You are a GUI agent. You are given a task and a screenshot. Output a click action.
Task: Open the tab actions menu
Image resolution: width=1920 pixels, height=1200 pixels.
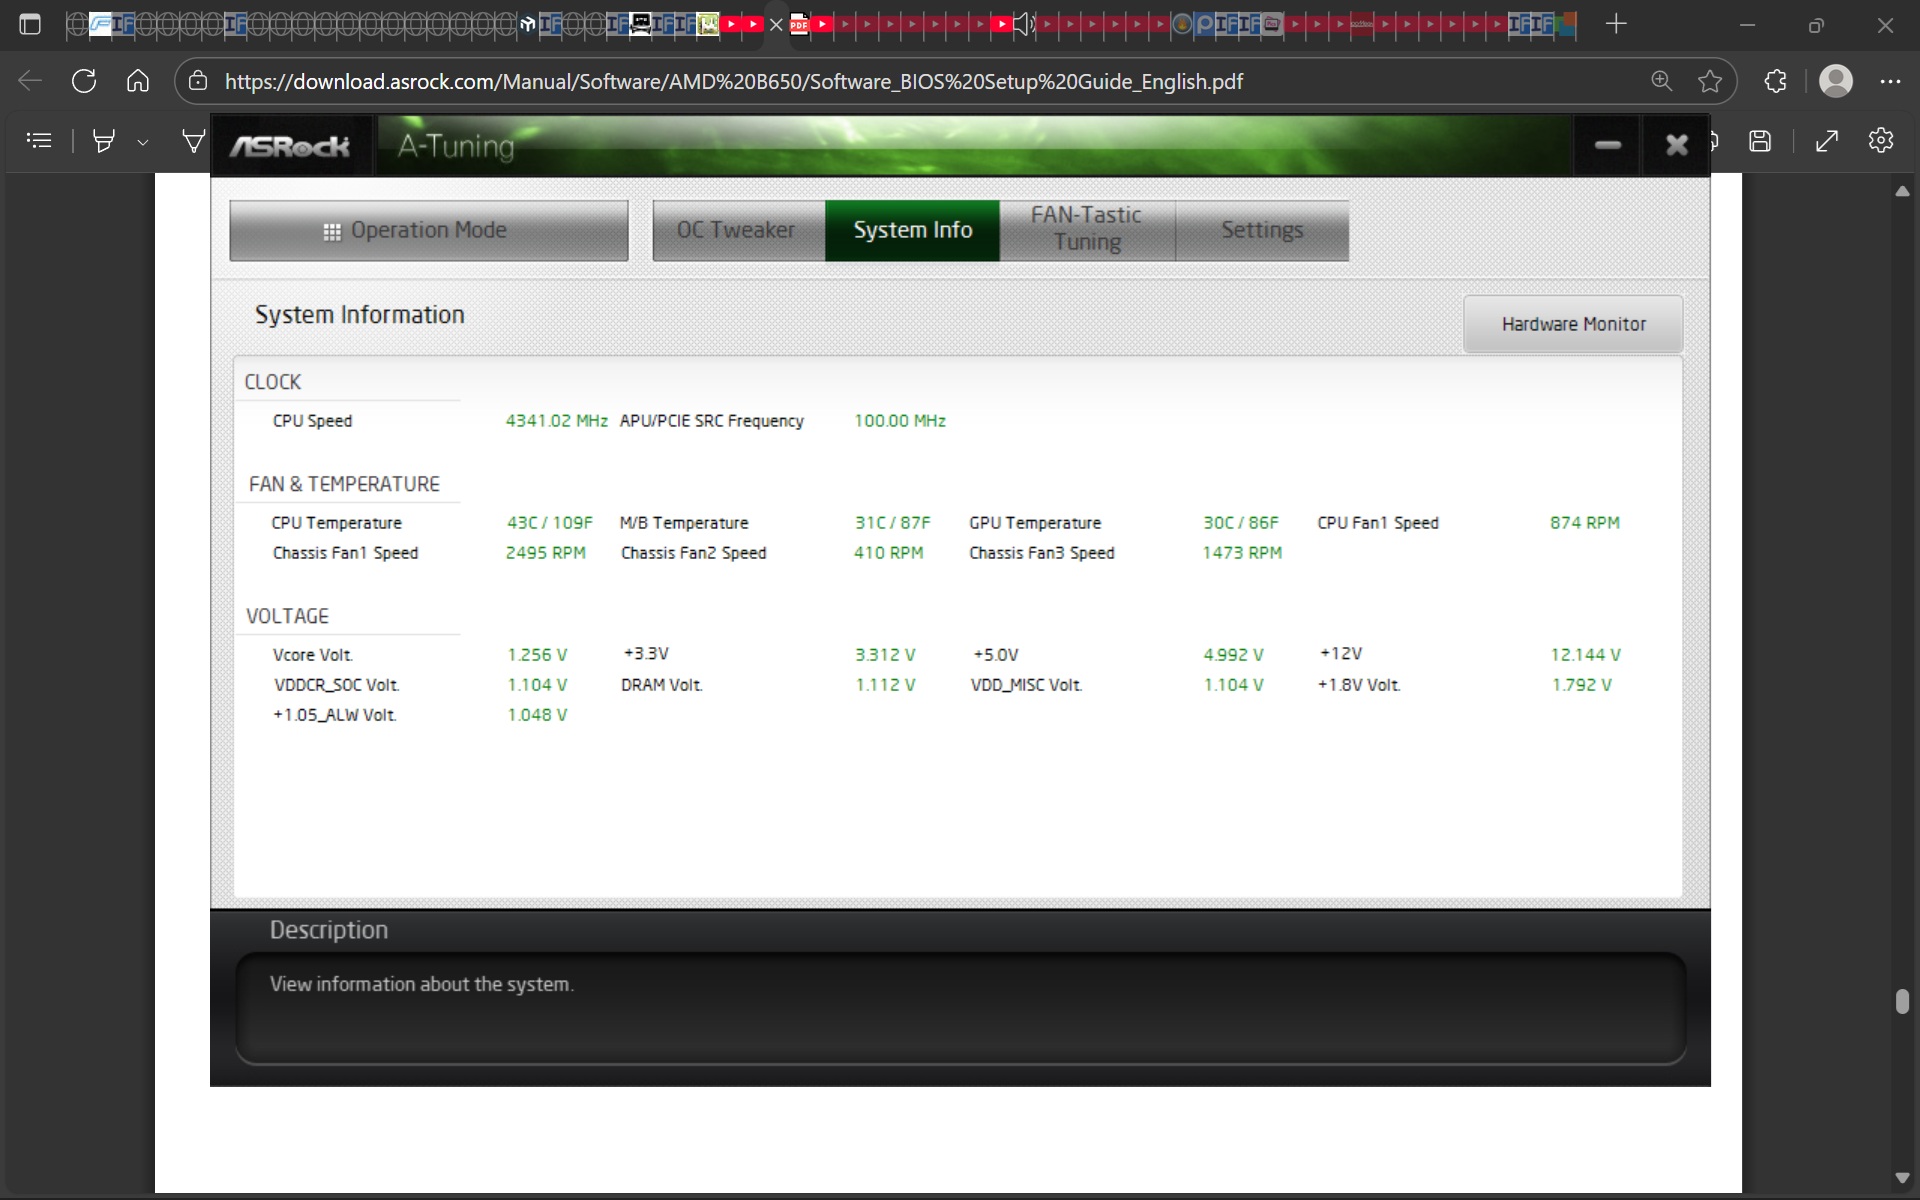point(30,24)
